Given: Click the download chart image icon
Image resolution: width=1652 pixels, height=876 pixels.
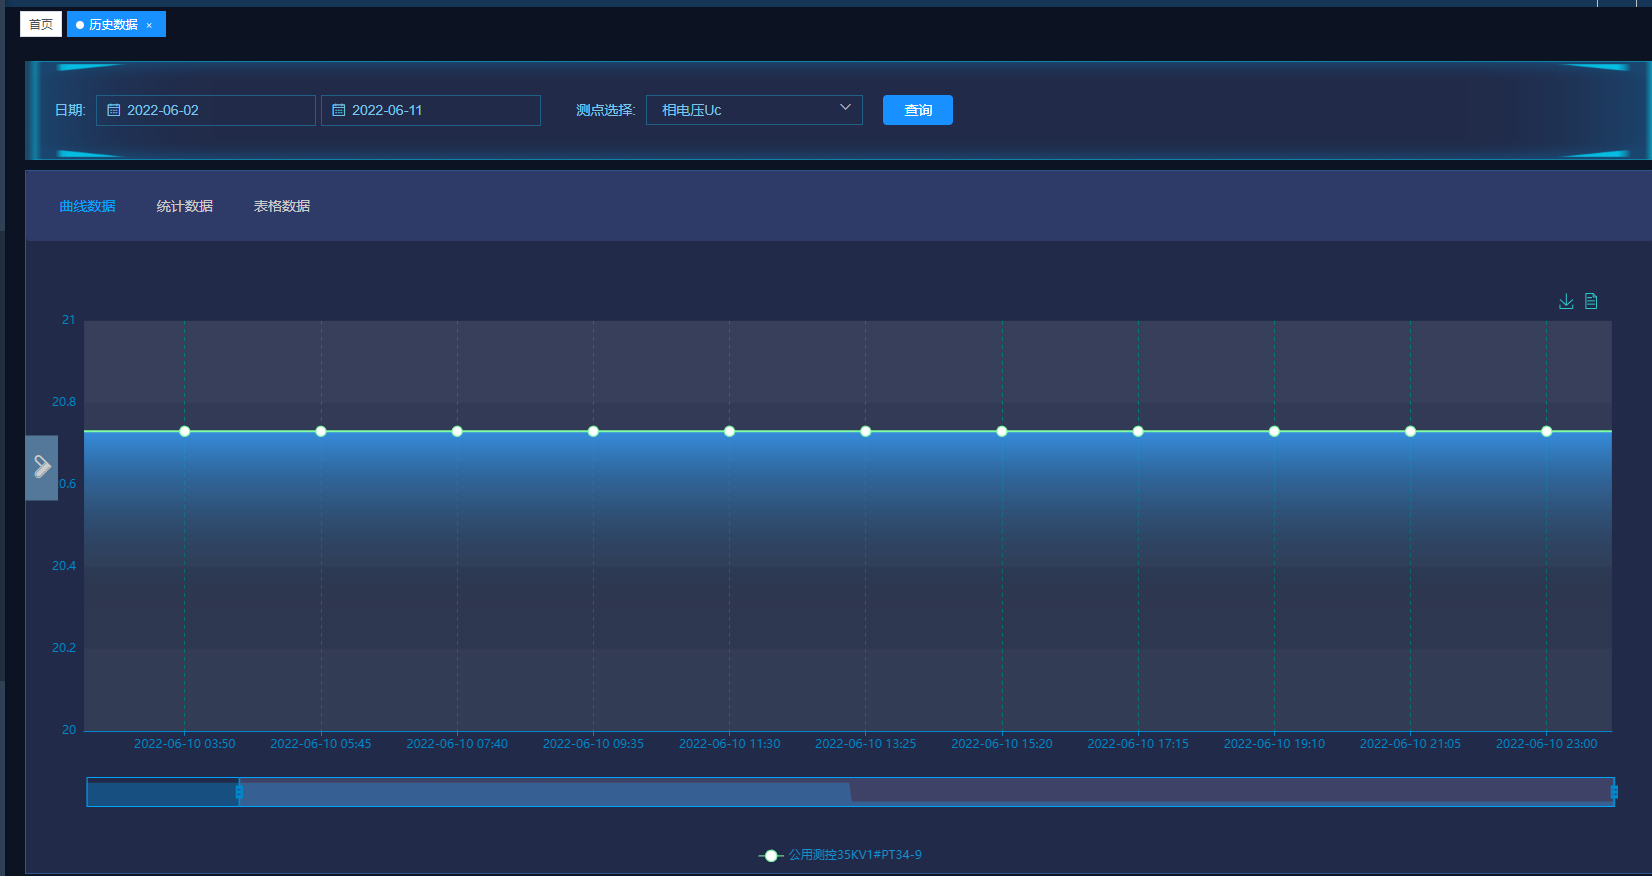Looking at the screenshot, I should pyautogui.click(x=1566, y=301).
